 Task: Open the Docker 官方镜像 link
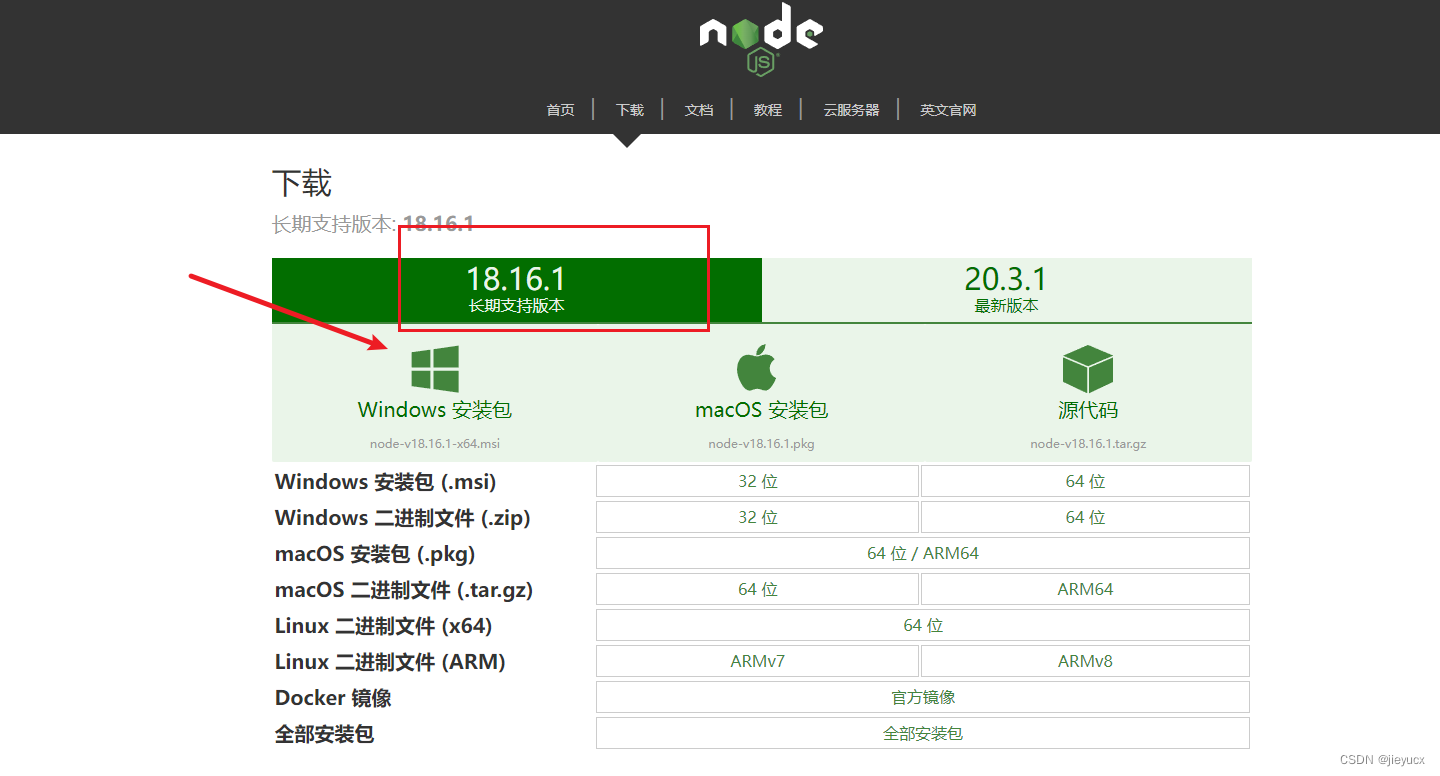pos(923,697)
